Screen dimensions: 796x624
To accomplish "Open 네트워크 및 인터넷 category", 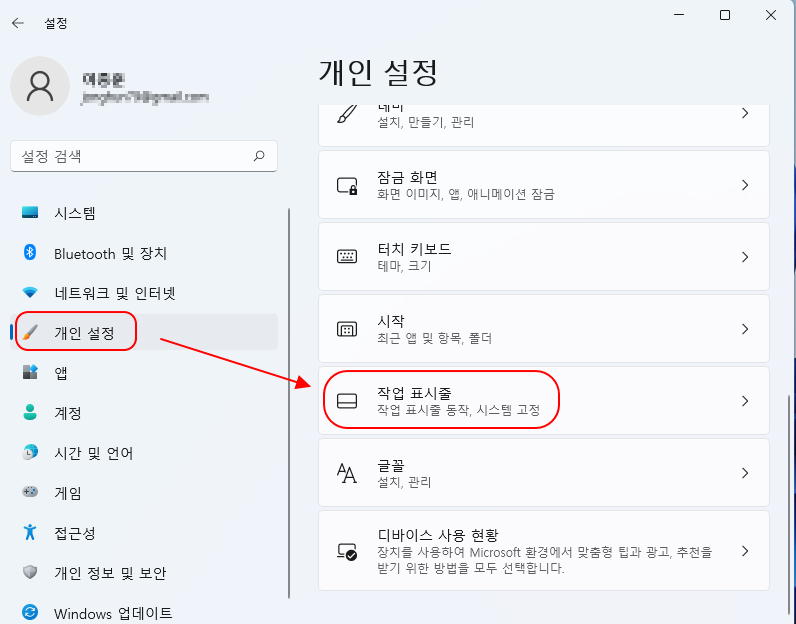I will (x=144, y=292).
